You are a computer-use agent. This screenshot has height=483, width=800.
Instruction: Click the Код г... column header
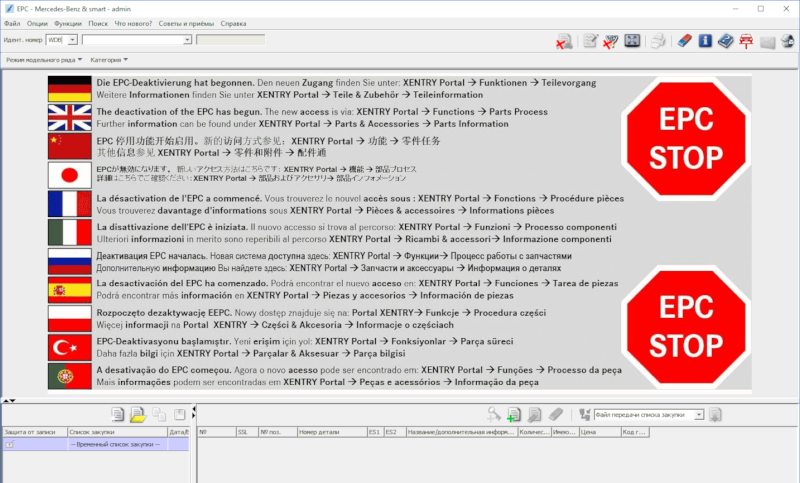tap(635, 432)
